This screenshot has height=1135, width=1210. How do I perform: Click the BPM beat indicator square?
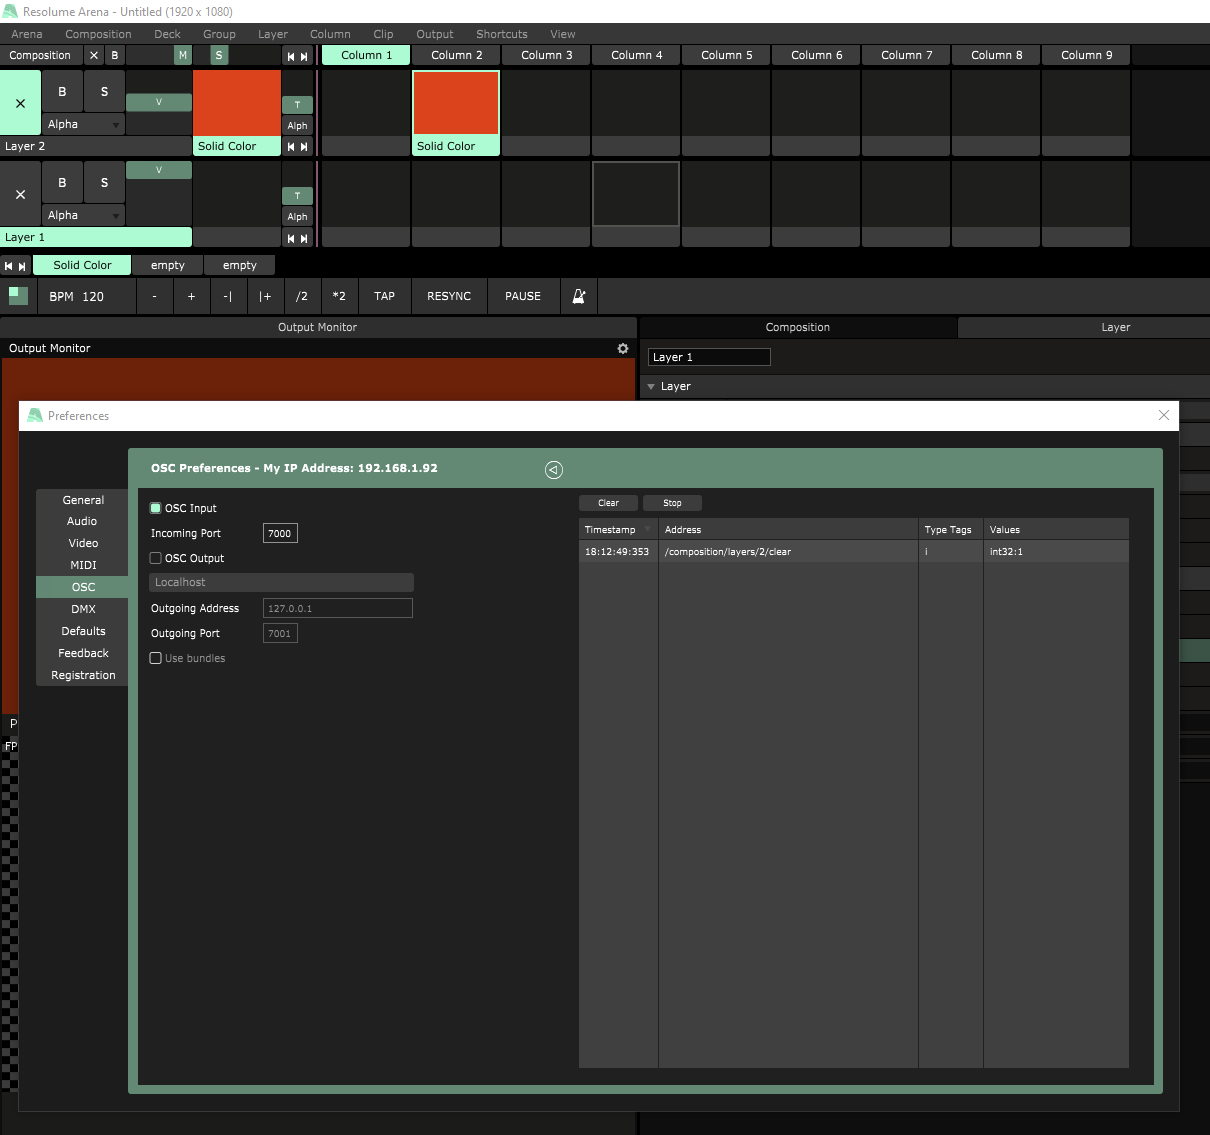(x=18, y=295)
